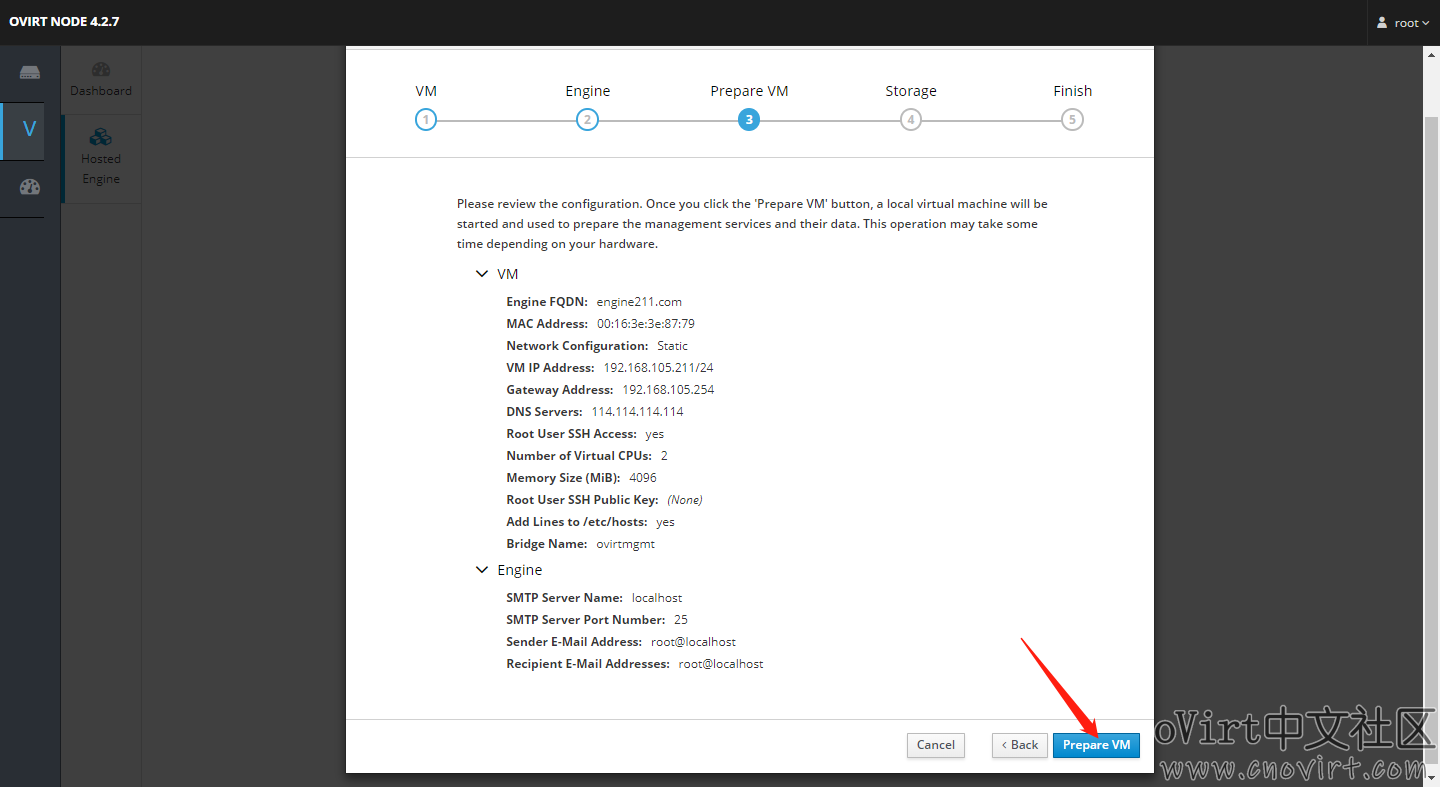This screenshot has height=787, width=1440.
Task: Click the Sender E-Mail Address value
Action: point(693,642)
